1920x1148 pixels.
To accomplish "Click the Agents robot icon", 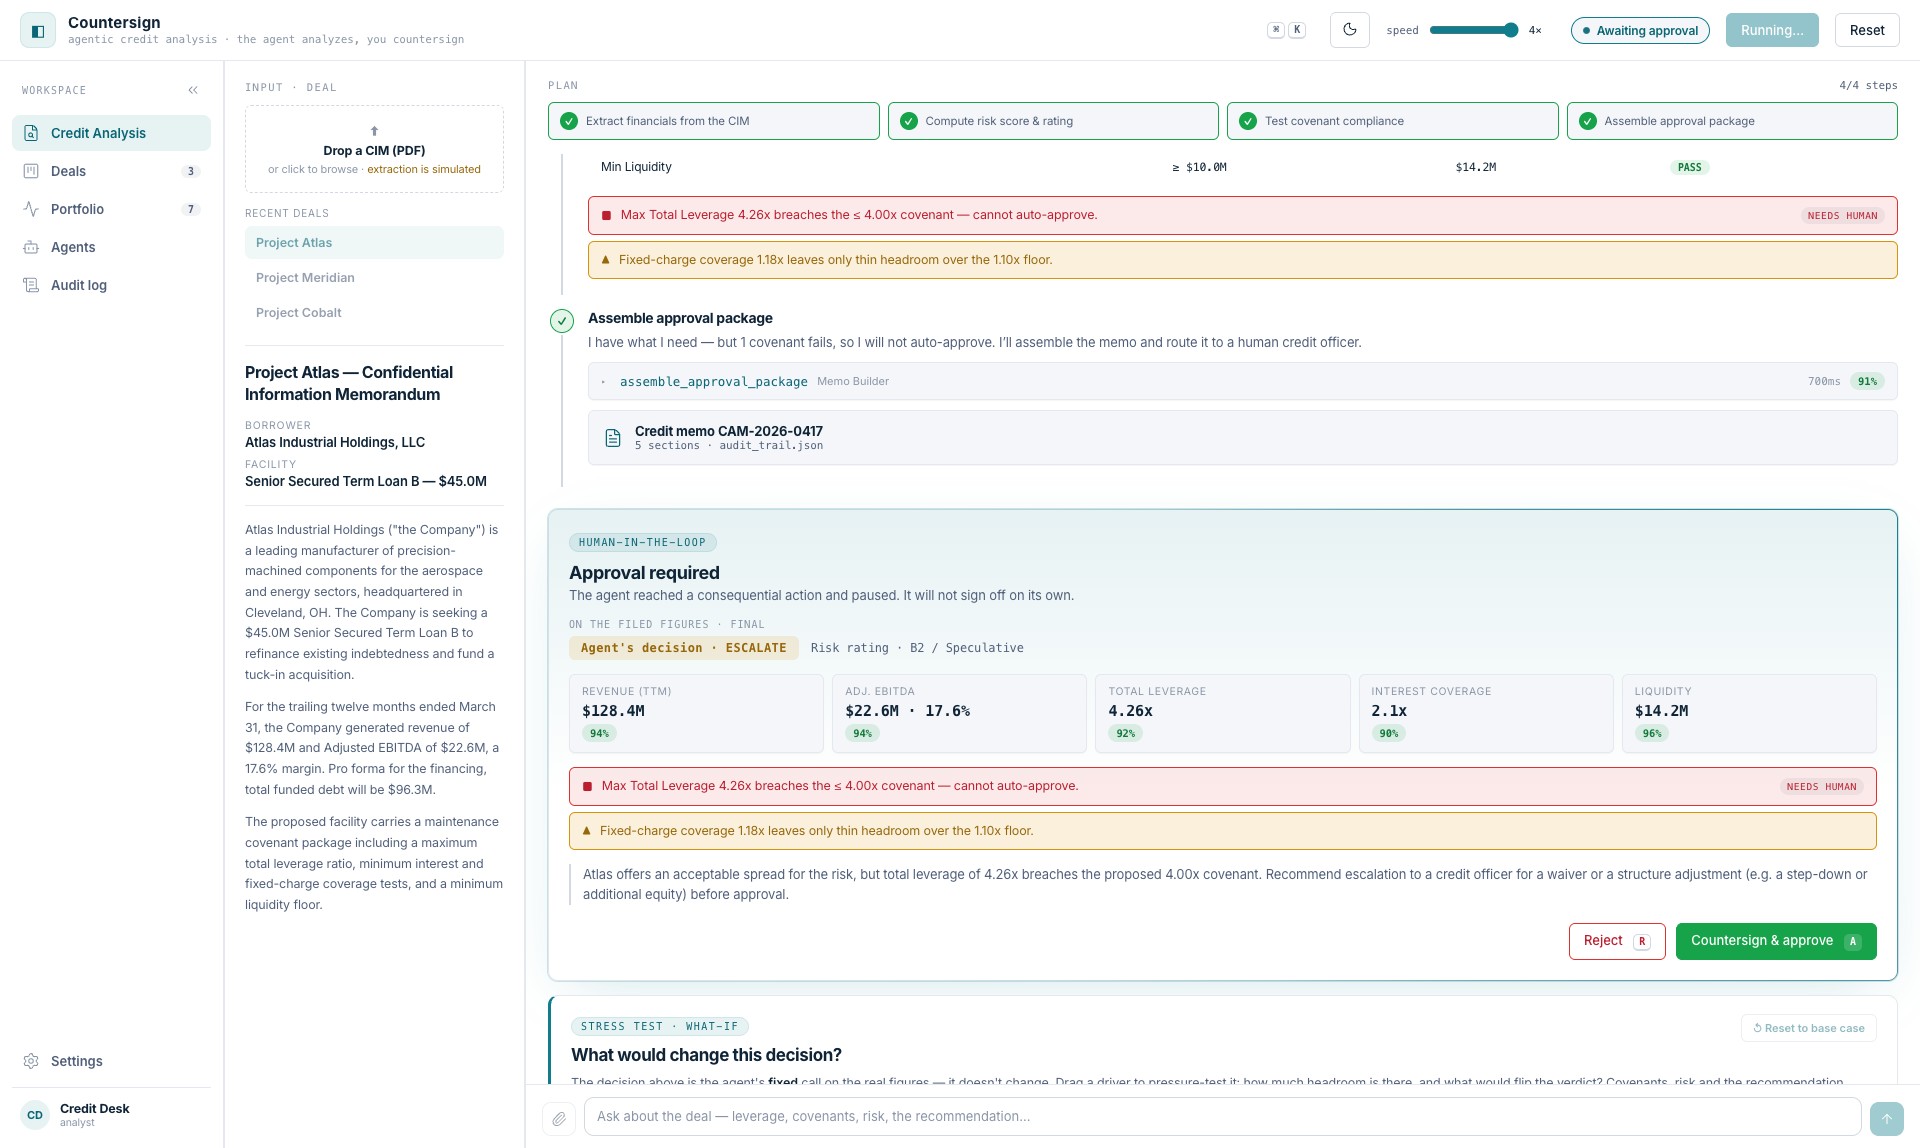I will coord(31,247).
